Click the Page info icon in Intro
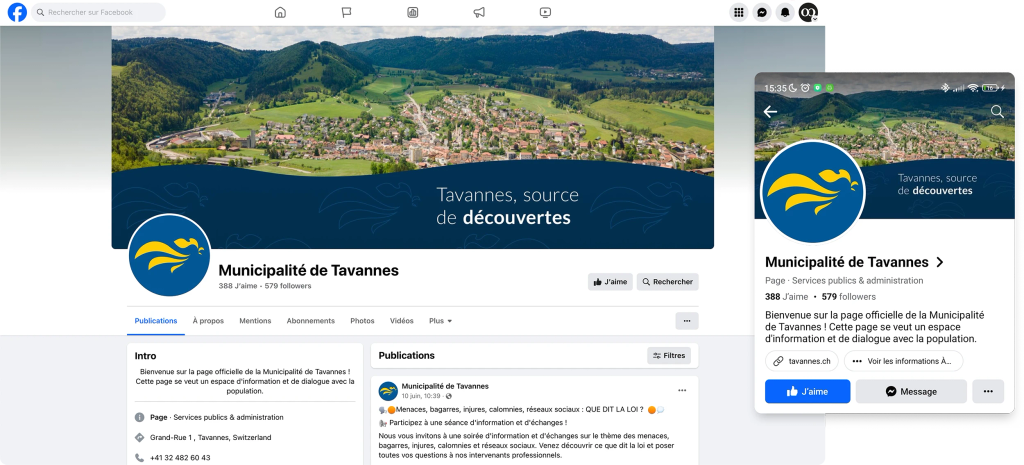 click(x=139, y=417)
